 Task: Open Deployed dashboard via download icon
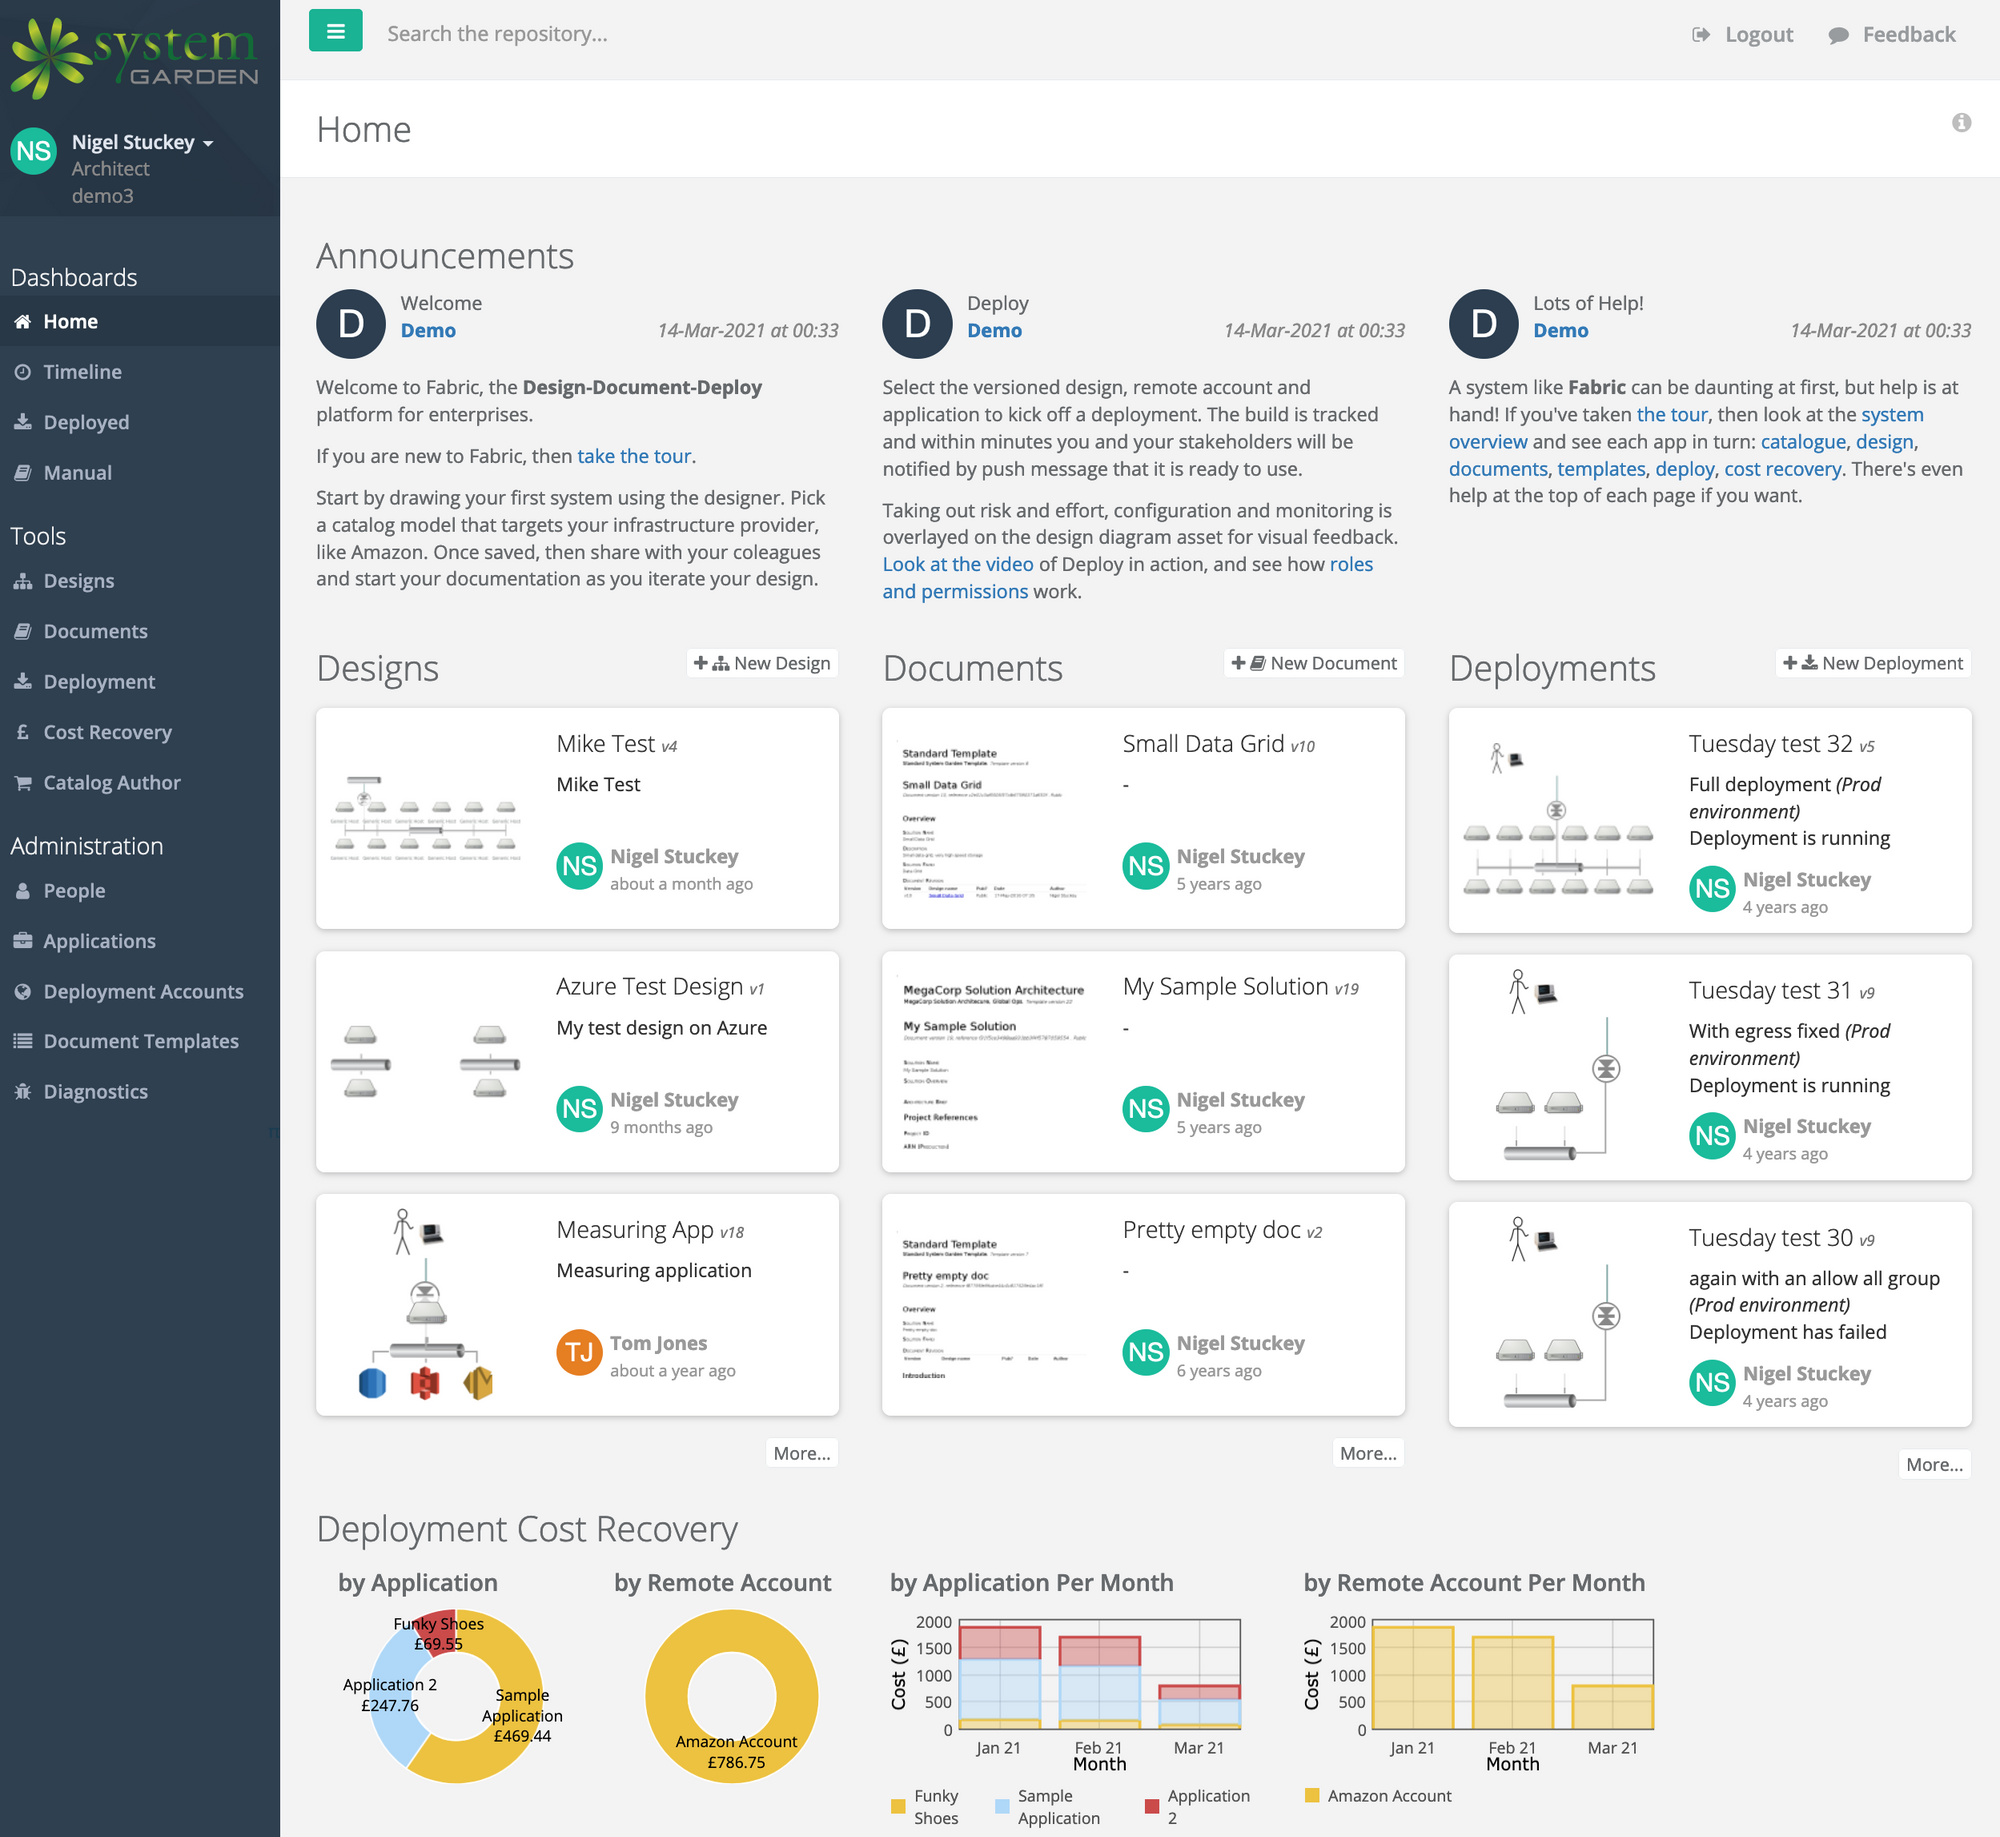coord(22,422)
